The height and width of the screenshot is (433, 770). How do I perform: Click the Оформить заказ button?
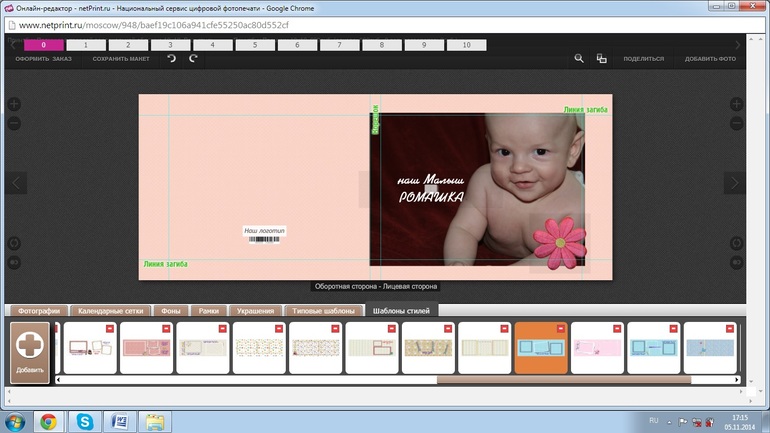tap(43, 59)
